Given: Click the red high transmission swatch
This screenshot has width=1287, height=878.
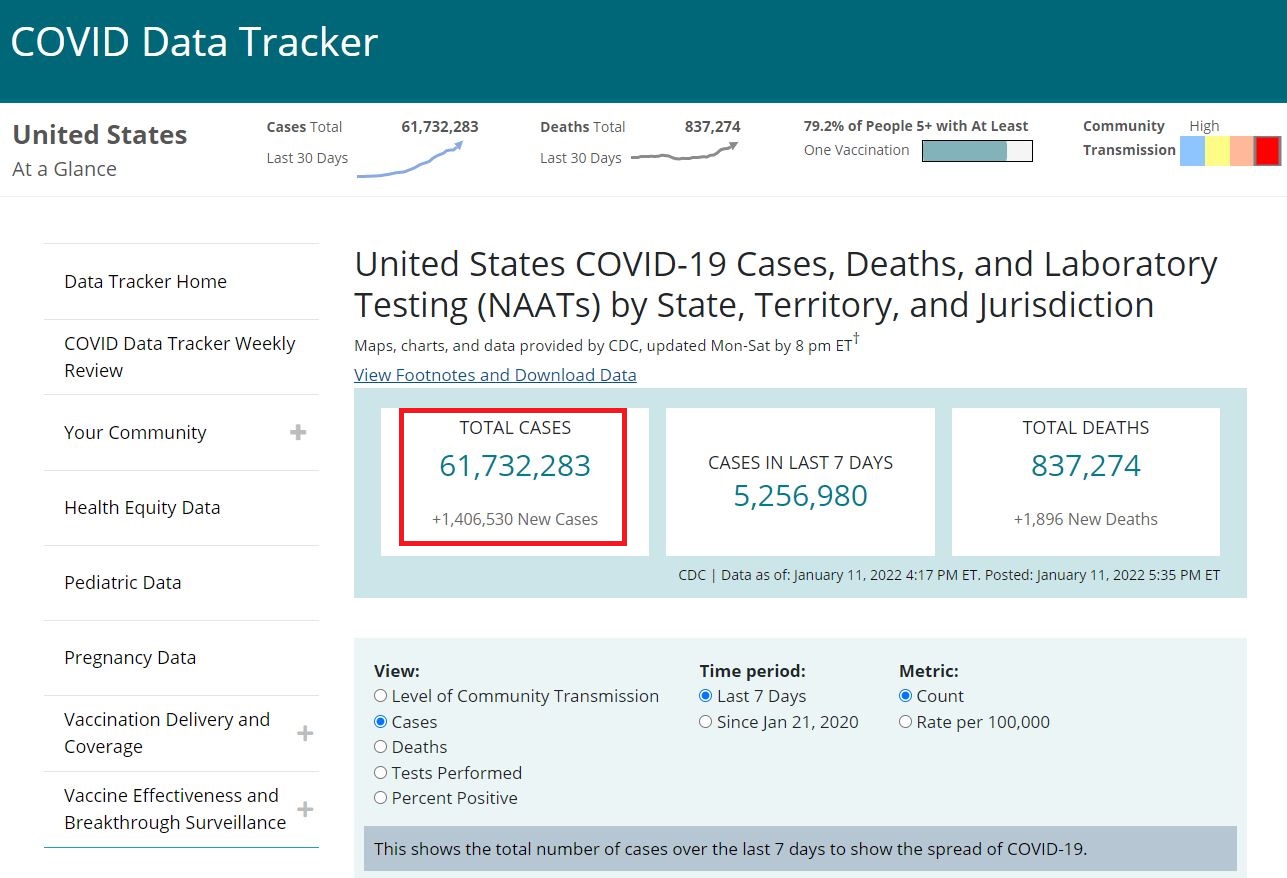Looking at the screenshot, I should 1268,151.
